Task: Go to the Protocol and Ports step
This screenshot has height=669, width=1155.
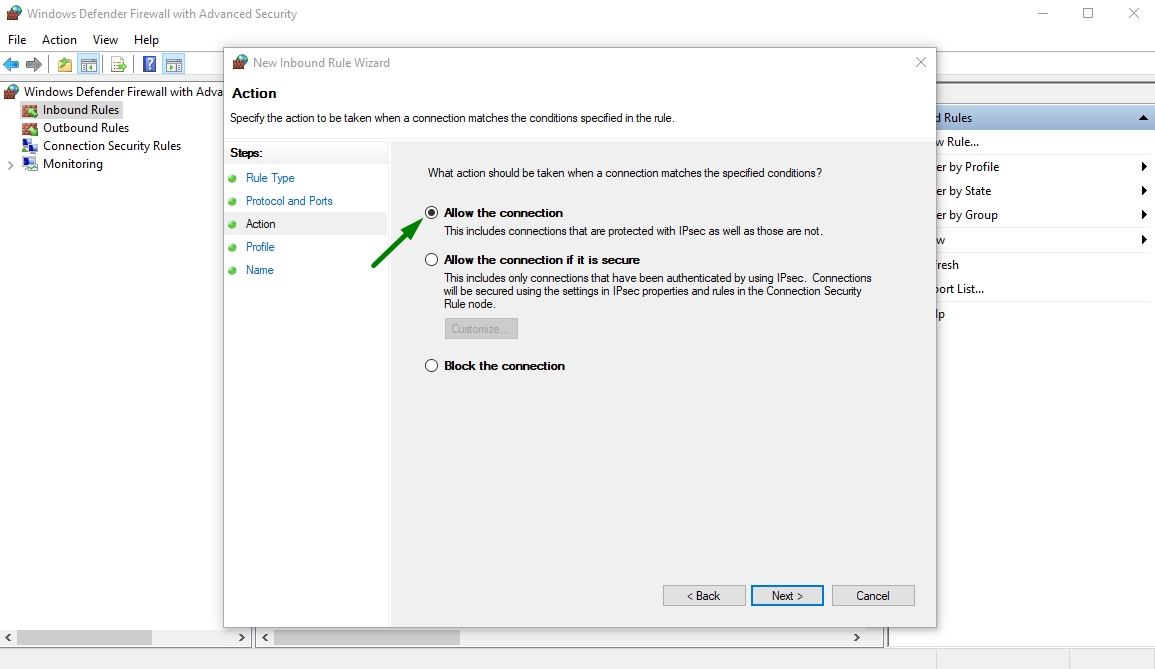Action: (289, 201)
